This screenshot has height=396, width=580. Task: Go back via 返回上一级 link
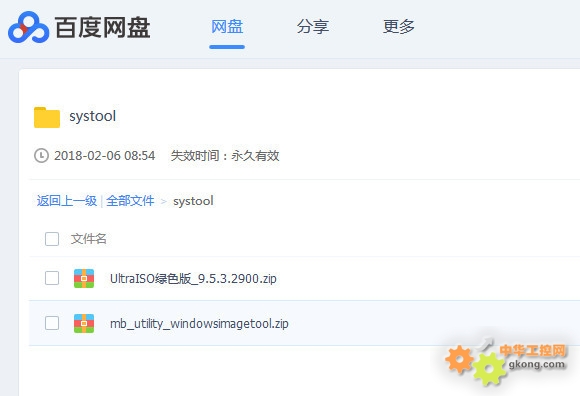(x=67, y=201)
